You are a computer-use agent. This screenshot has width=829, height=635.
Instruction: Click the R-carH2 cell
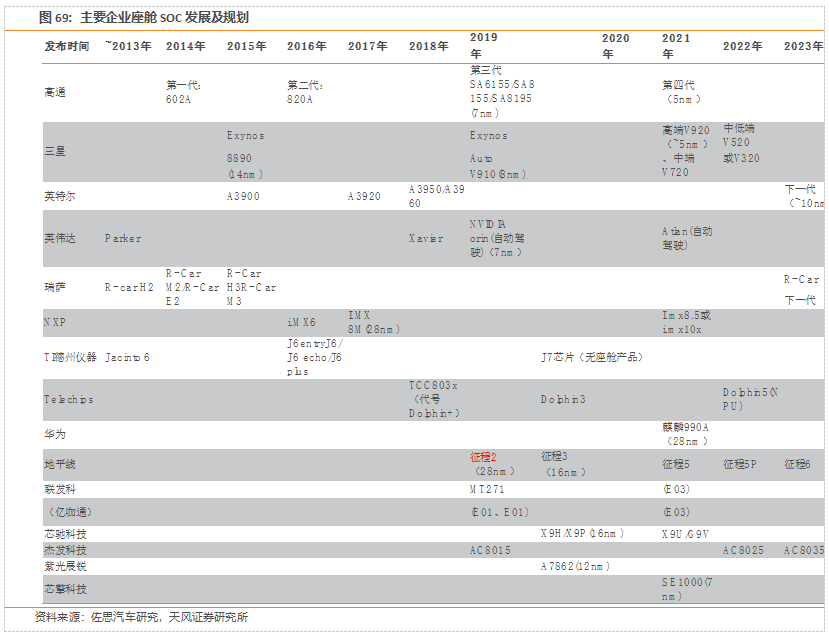(x=129, y=288)
